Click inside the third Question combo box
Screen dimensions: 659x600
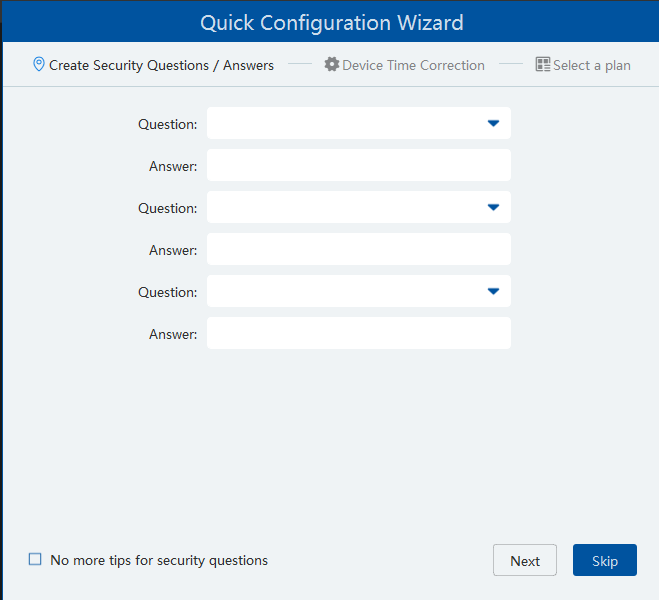coord(340,291)
